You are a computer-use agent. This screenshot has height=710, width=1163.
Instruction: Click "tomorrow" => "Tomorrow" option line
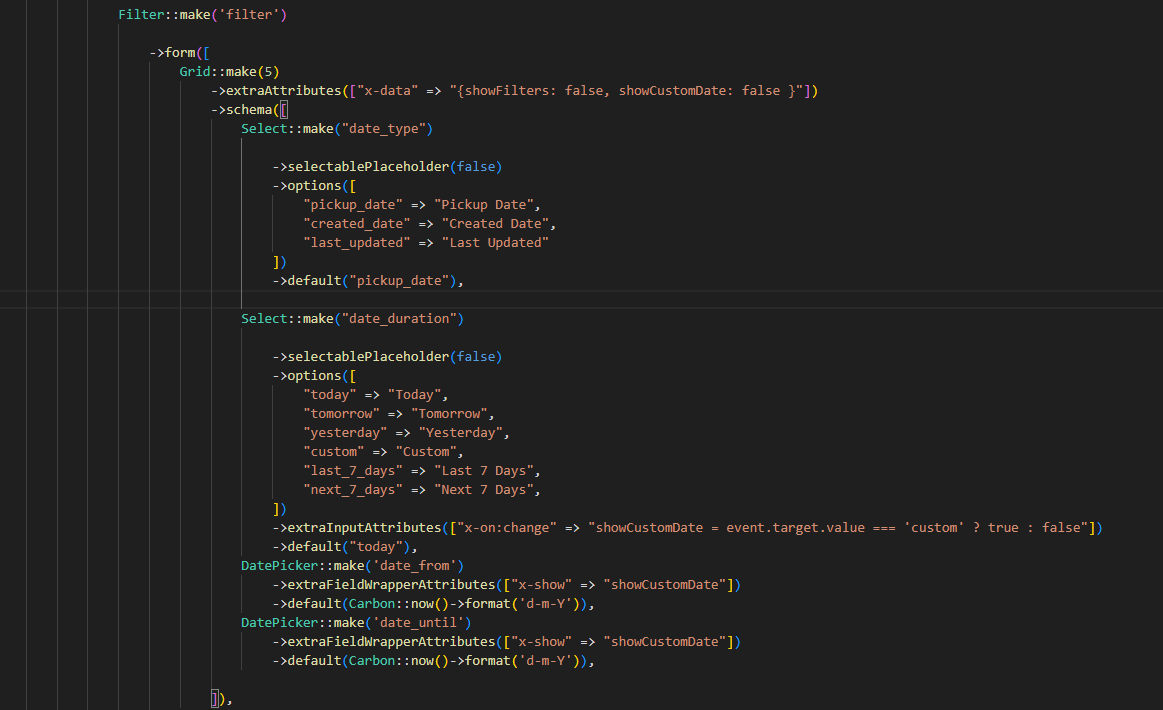[x=399, y=414]
